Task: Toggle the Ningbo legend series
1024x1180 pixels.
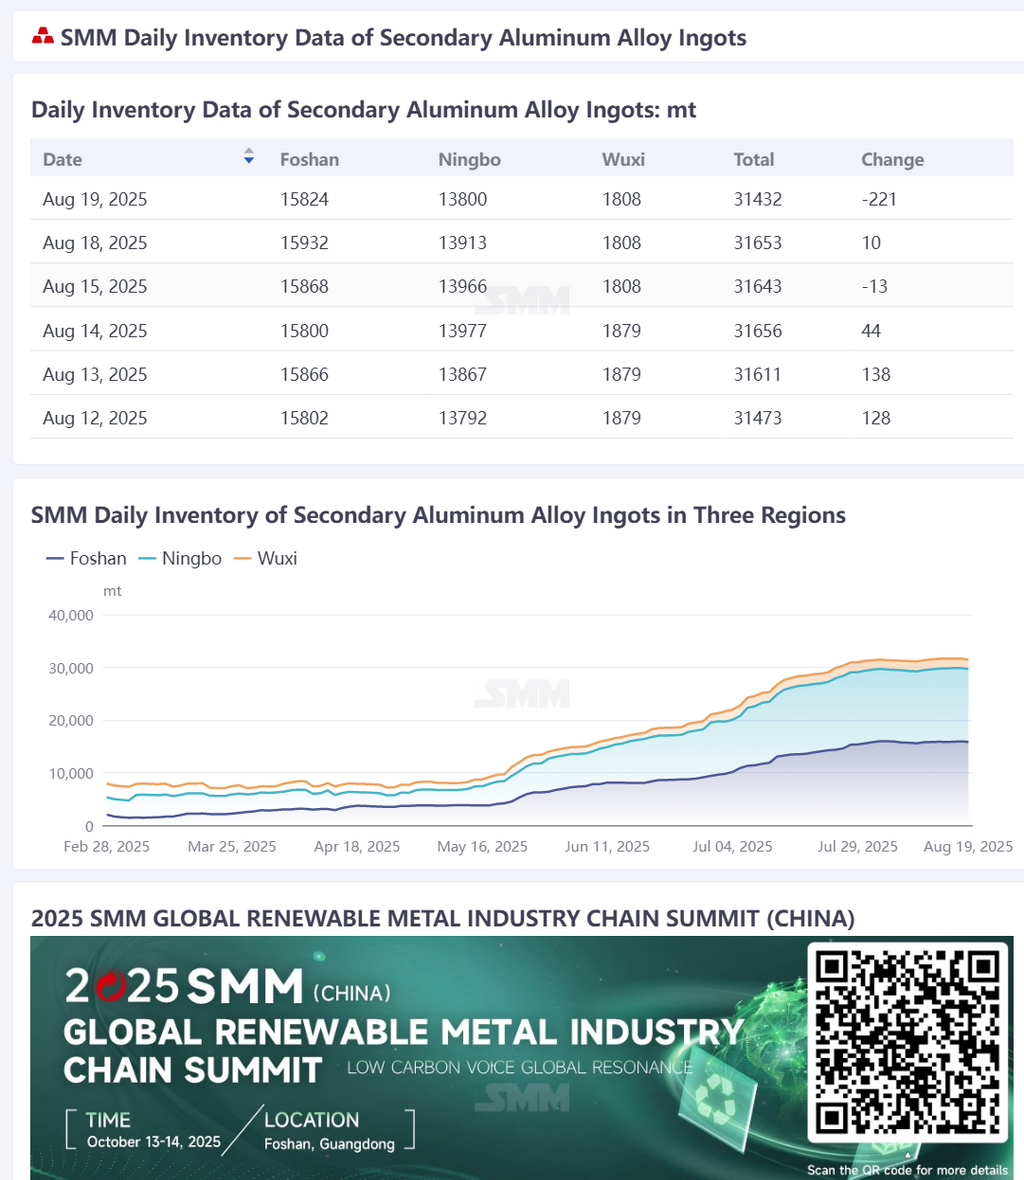Action: [181, 558]
